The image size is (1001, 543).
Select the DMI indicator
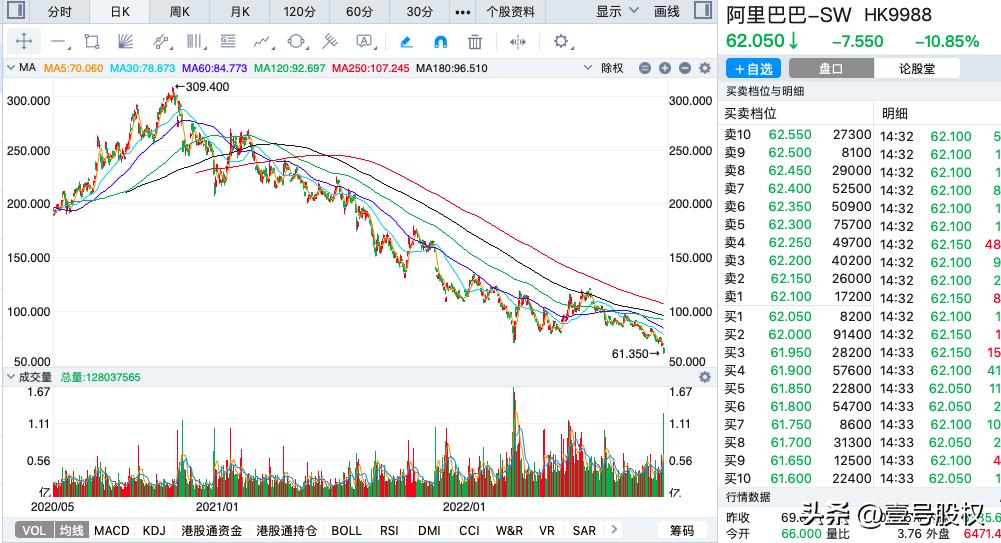coord(429,530)
